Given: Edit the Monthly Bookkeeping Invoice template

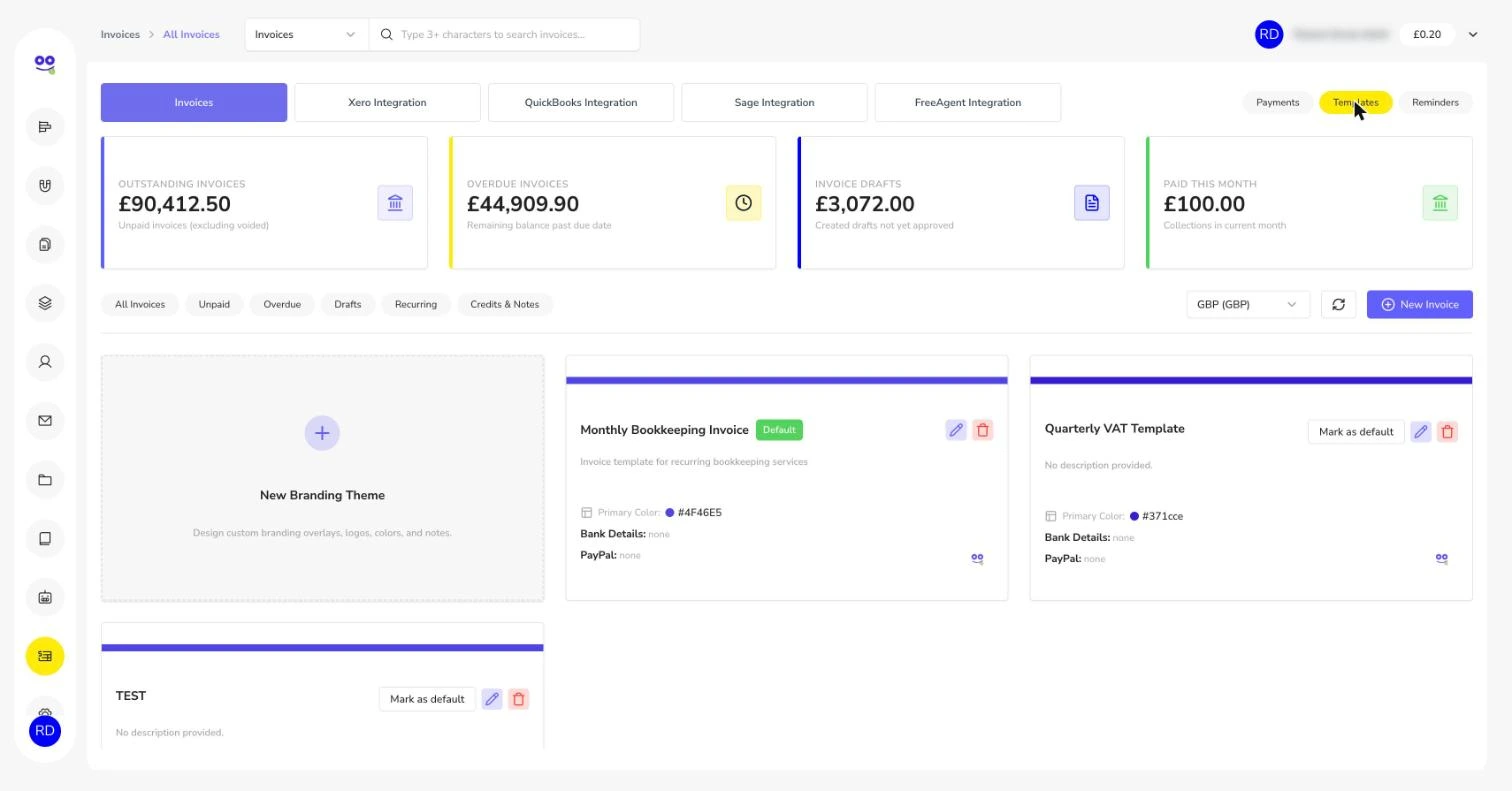Looking at the screenshot, I should 956,430.
